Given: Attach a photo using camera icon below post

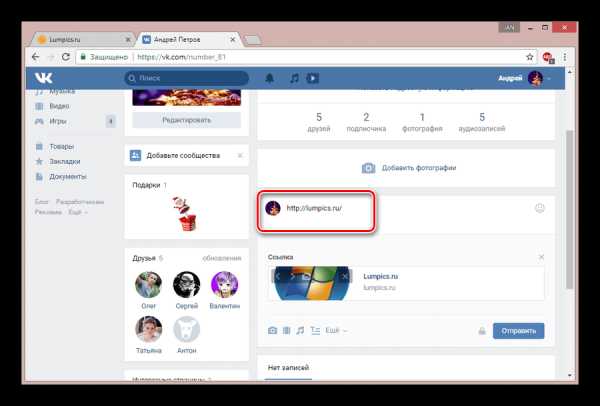Looking at the screenshot, I should 272,330.
